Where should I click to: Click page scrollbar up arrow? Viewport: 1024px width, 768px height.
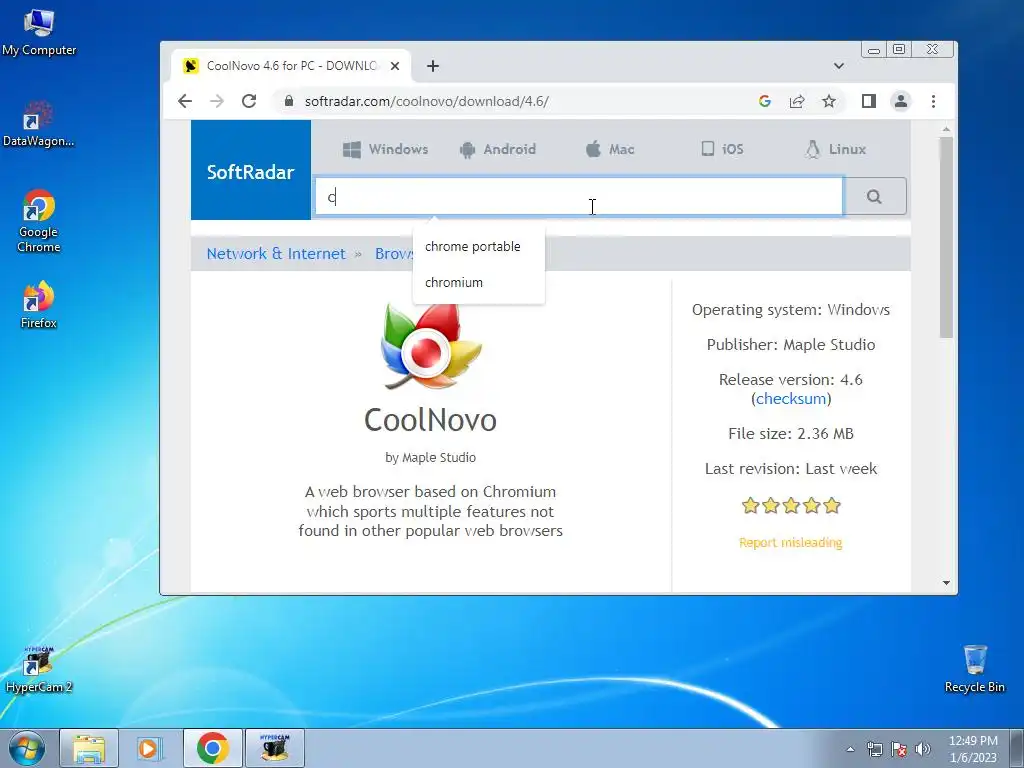click(x=946, y=129)
